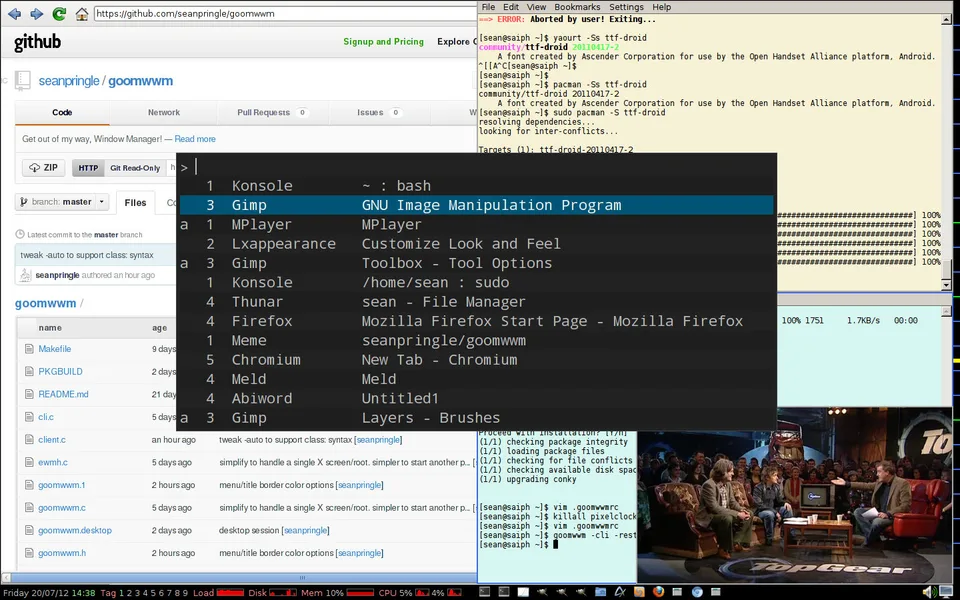Click the network monitor icon in the tray
Image resolution: width=960 pixels, height=600 pixels.
(x=947, y=592)
